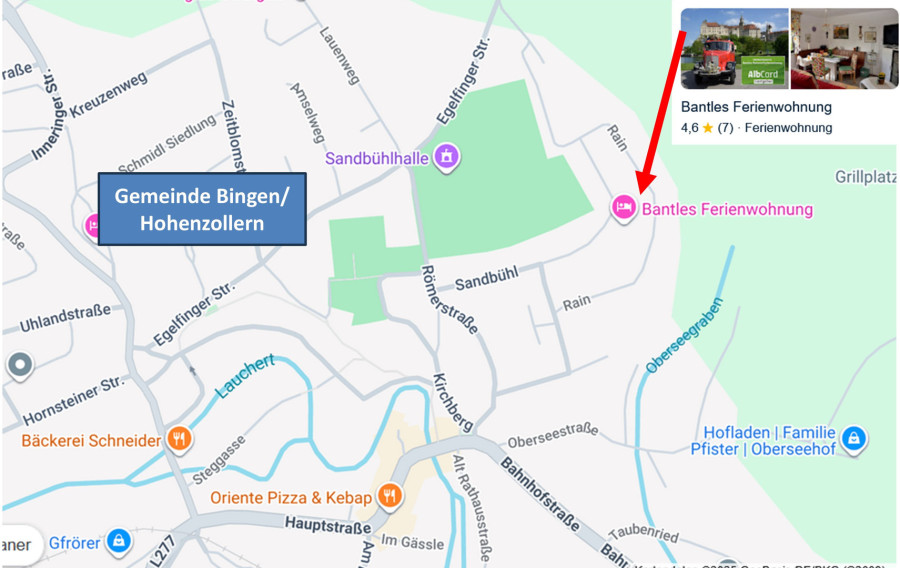This screenshot has height=568, width=900.
Task: Click the Sandbühlhalle text label
Action: point(377,158)
